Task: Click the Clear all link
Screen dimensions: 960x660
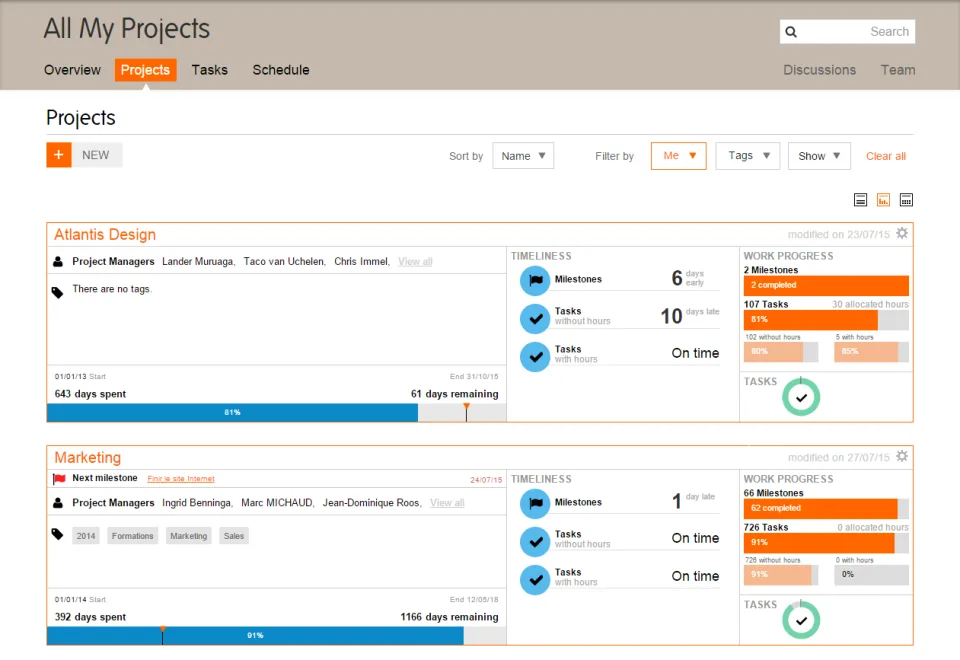Action: click(885, 156)
